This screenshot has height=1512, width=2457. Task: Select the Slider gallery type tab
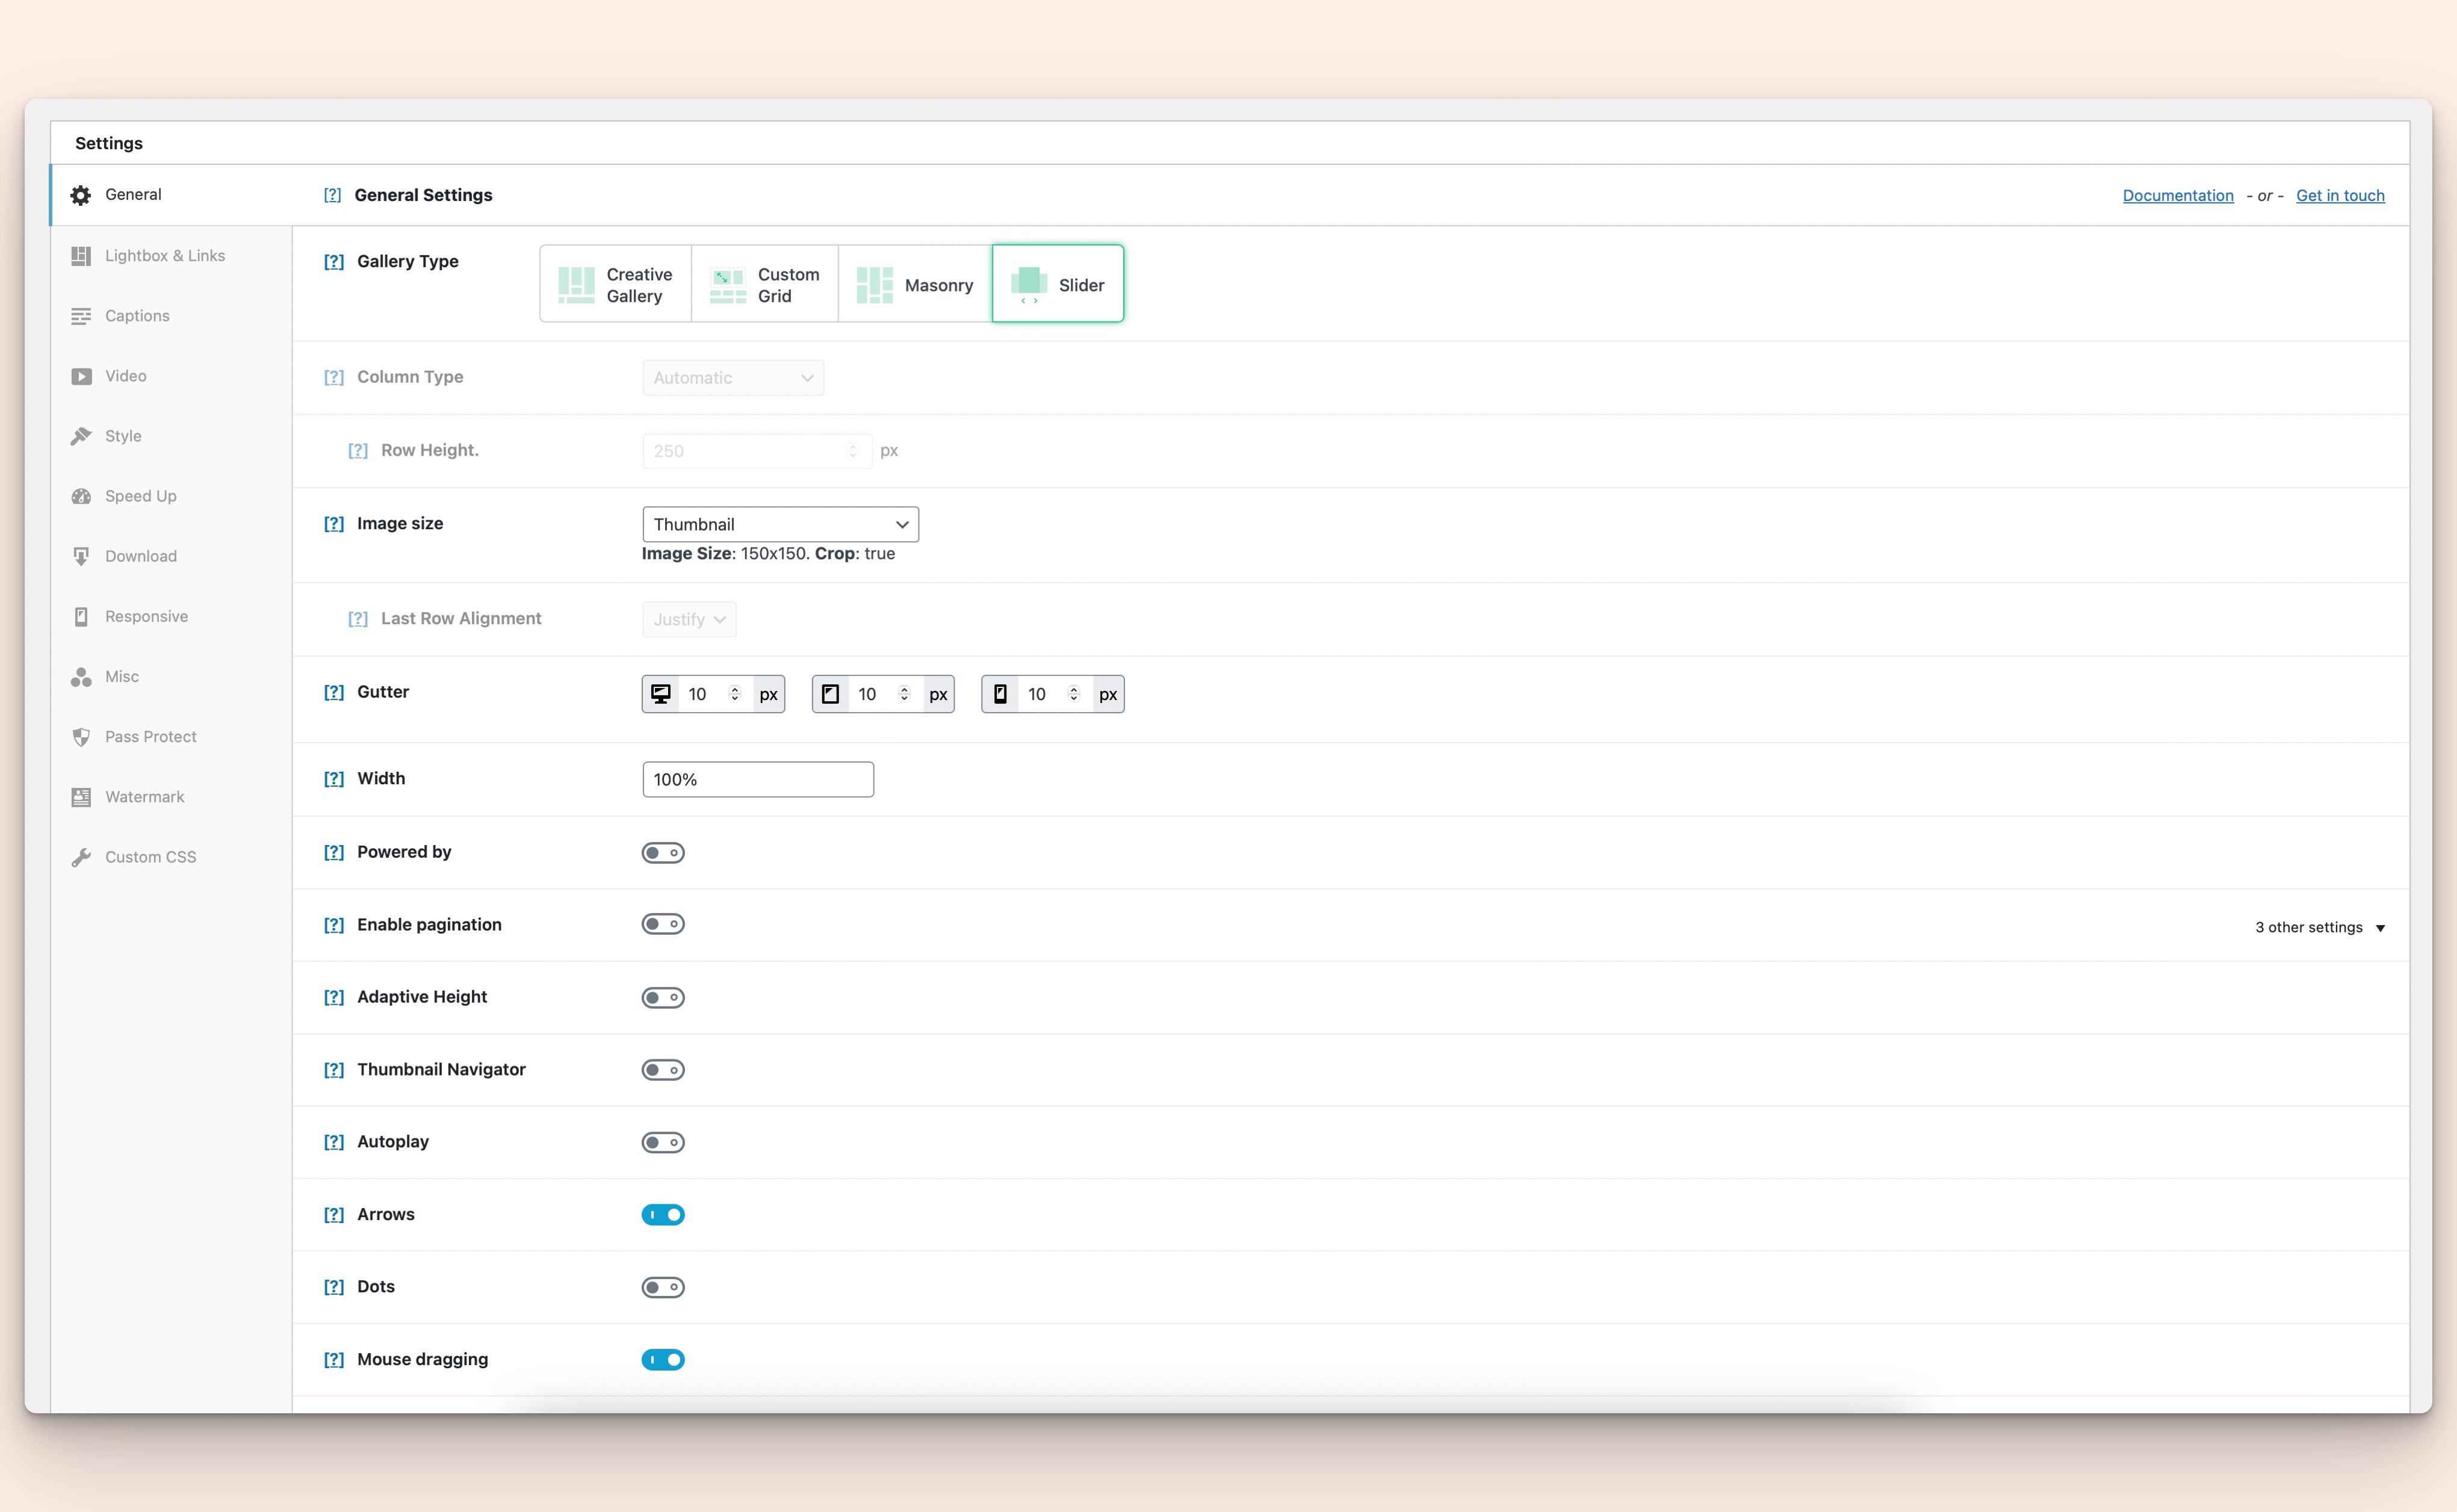point(1055,284)
